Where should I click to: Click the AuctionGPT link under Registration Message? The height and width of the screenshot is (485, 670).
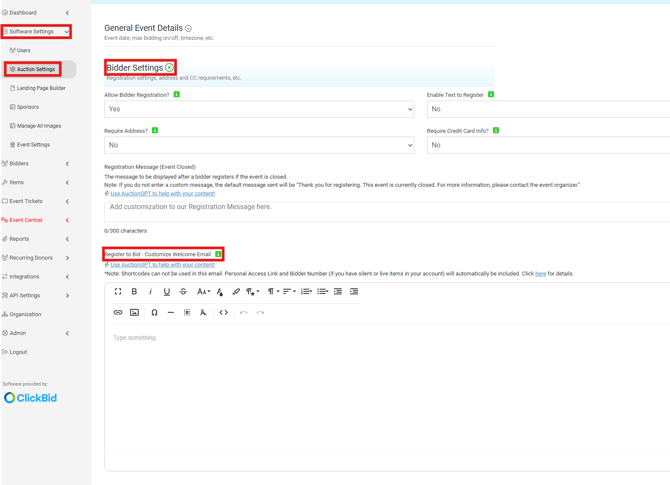162,193
